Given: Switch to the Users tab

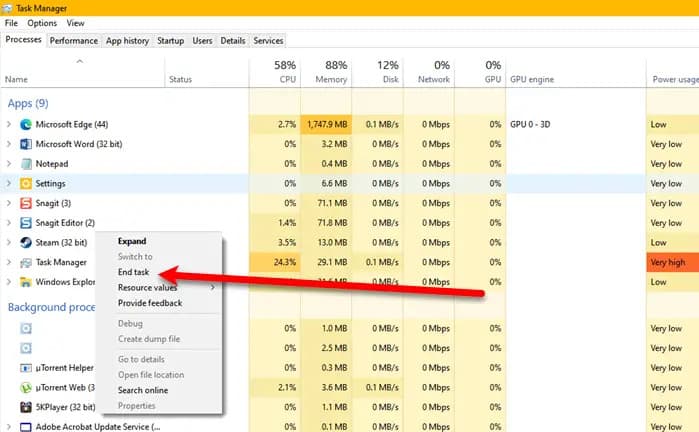Looking at the screenshot, I should (202, 41).
